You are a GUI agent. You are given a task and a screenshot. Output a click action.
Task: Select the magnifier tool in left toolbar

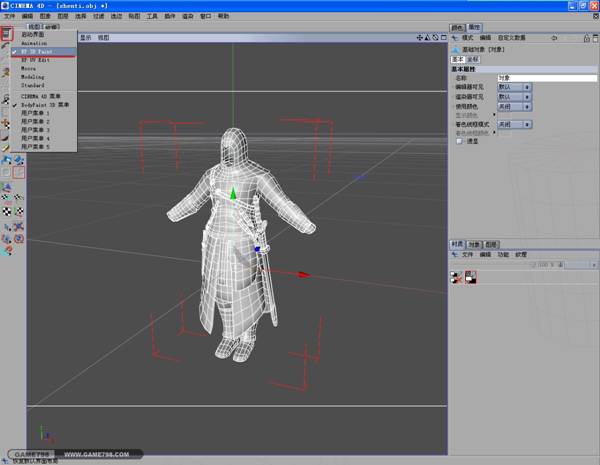point(5,100)
